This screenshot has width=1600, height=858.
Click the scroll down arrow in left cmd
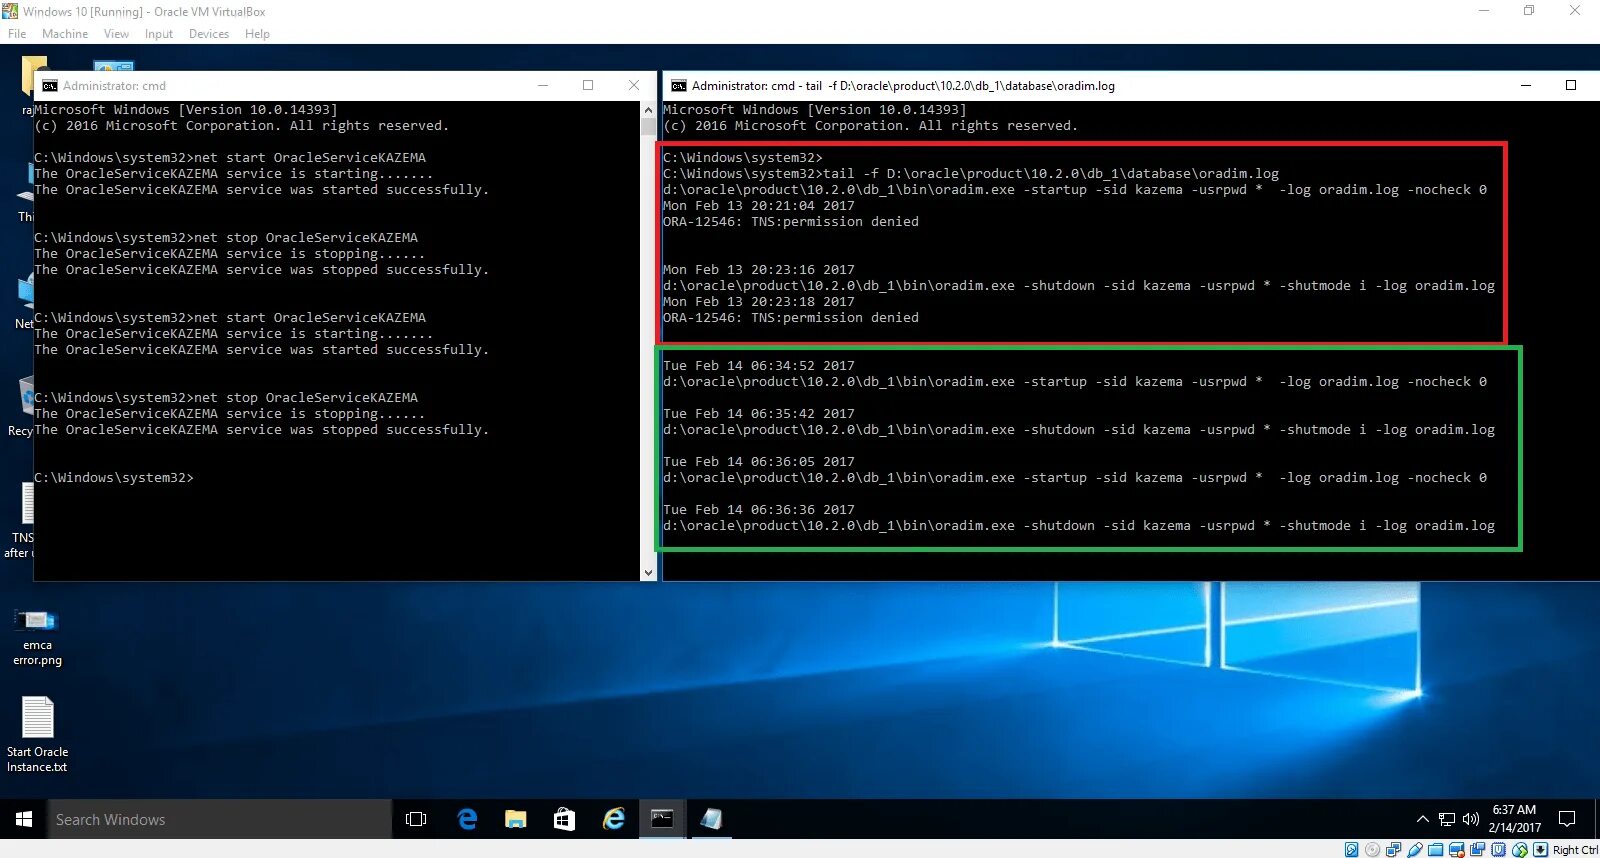click(x=648, y=573)
